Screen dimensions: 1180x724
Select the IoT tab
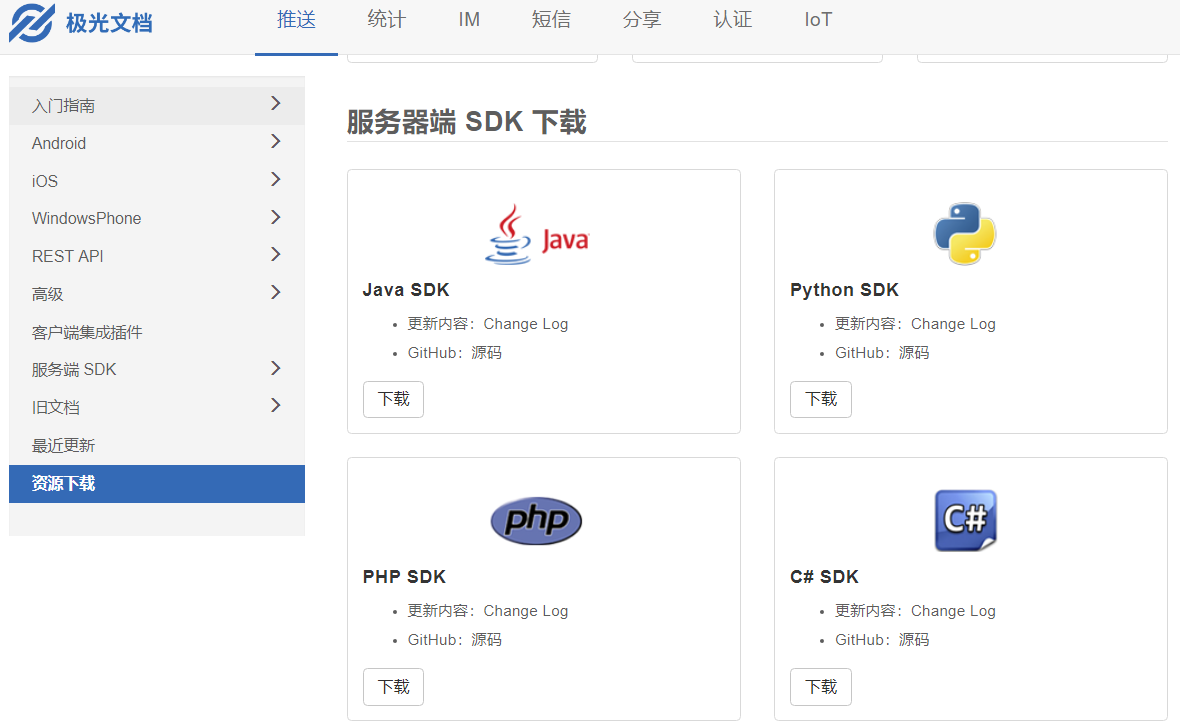818,20
